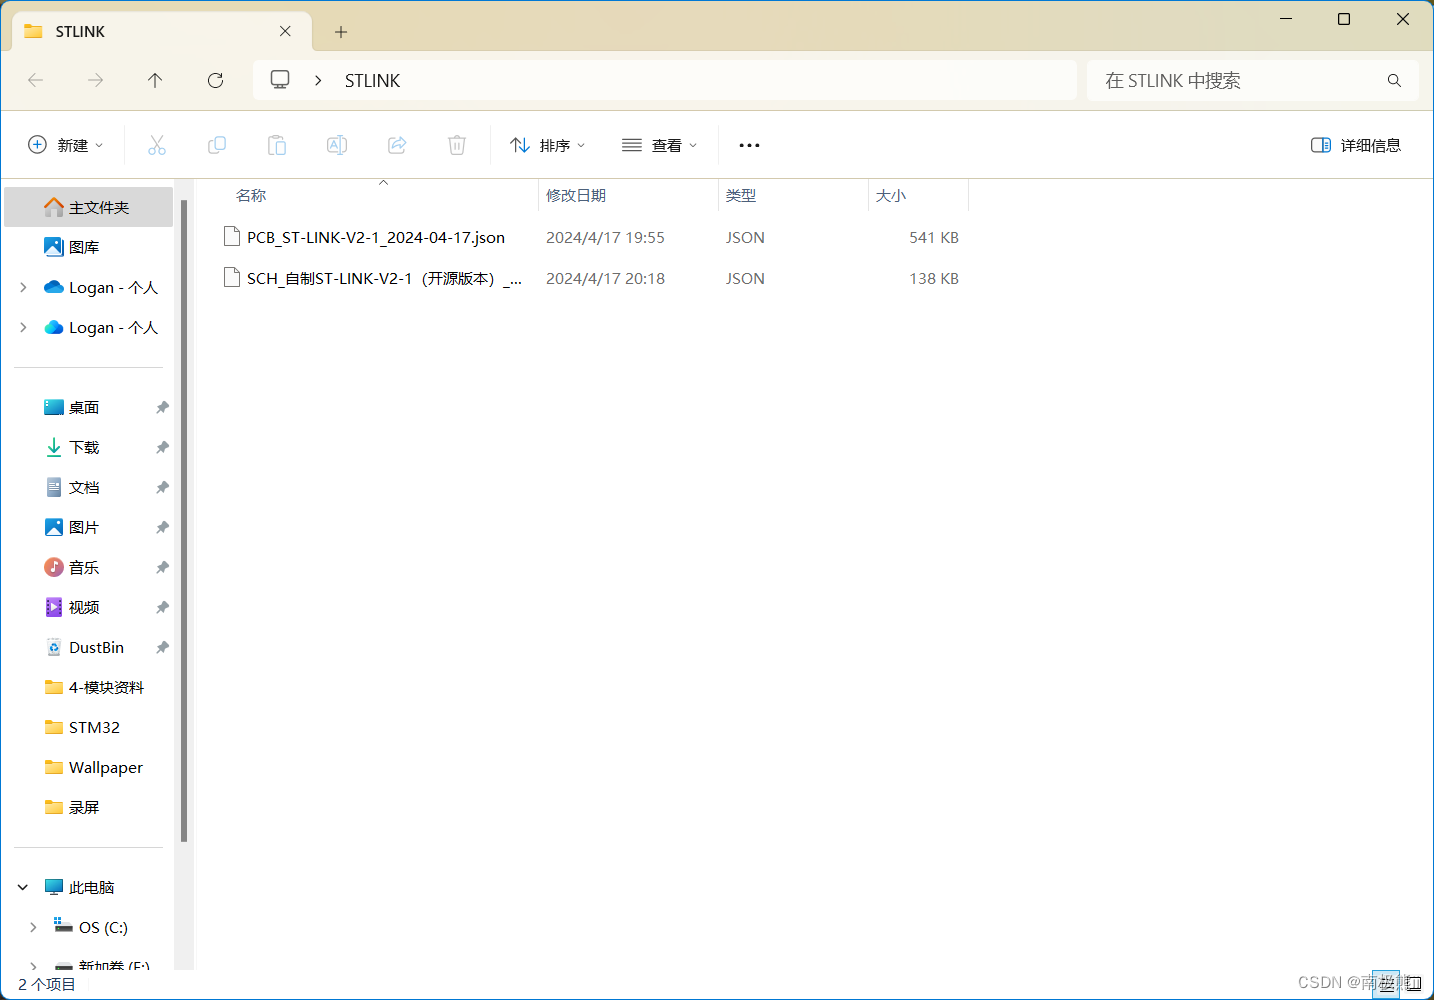Click the PC icon in address bar
This screenshot has width=1434, height=1000.
280,79
